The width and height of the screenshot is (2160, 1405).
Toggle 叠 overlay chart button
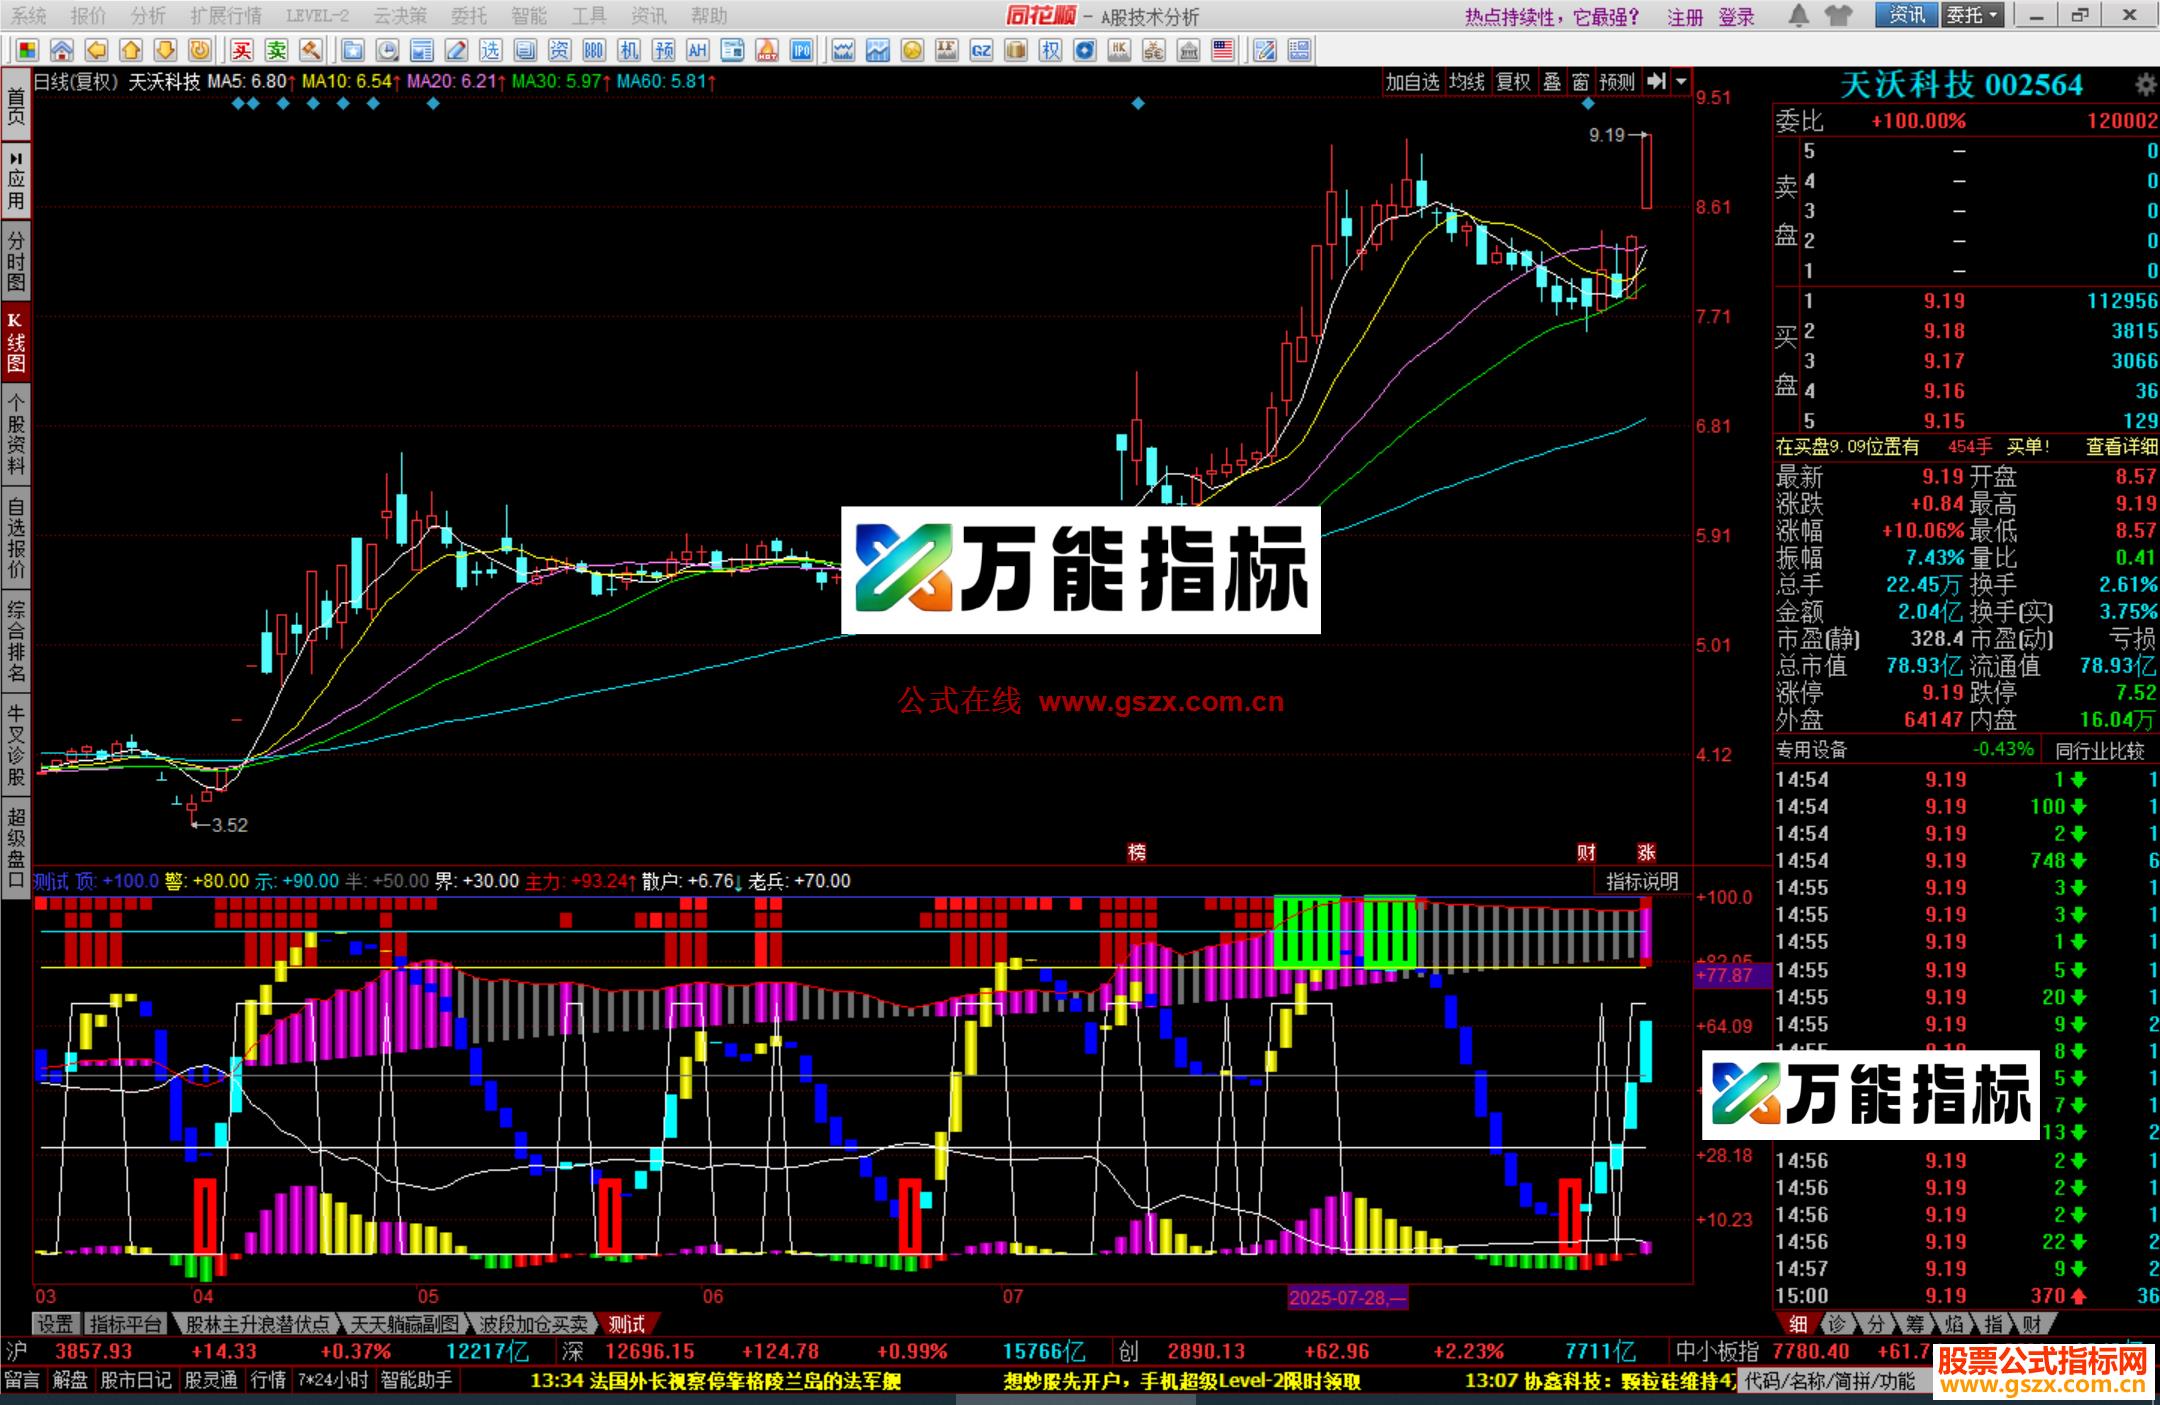(1552, 82)
